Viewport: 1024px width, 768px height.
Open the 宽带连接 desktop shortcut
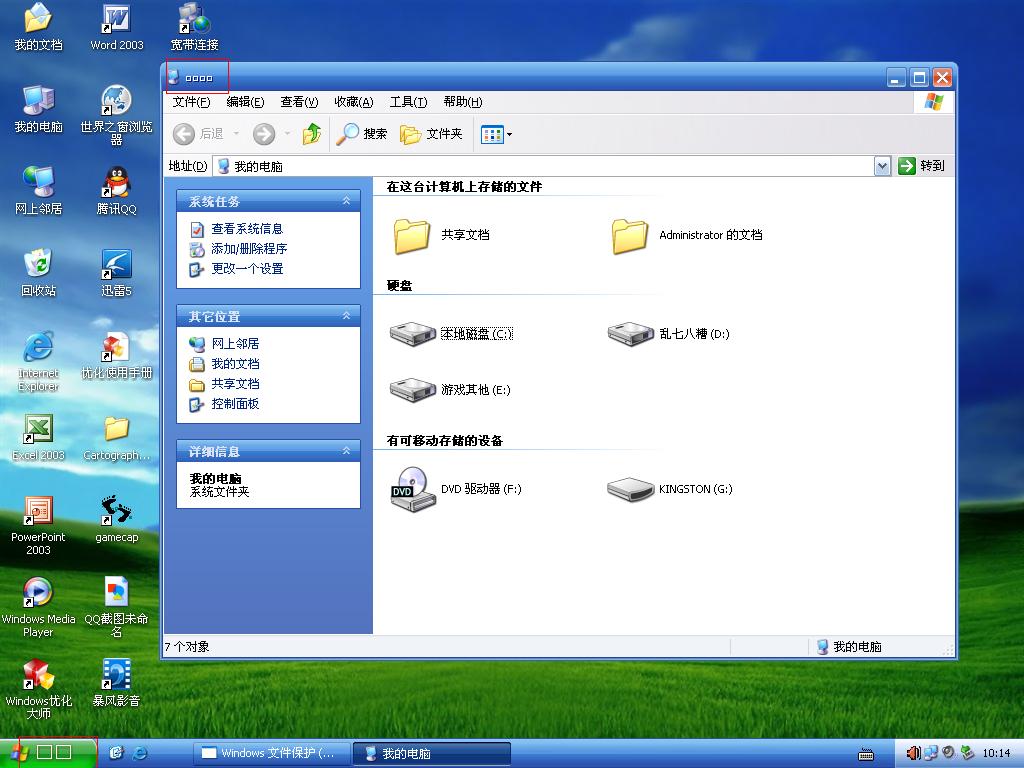click(x=194, y=27)
